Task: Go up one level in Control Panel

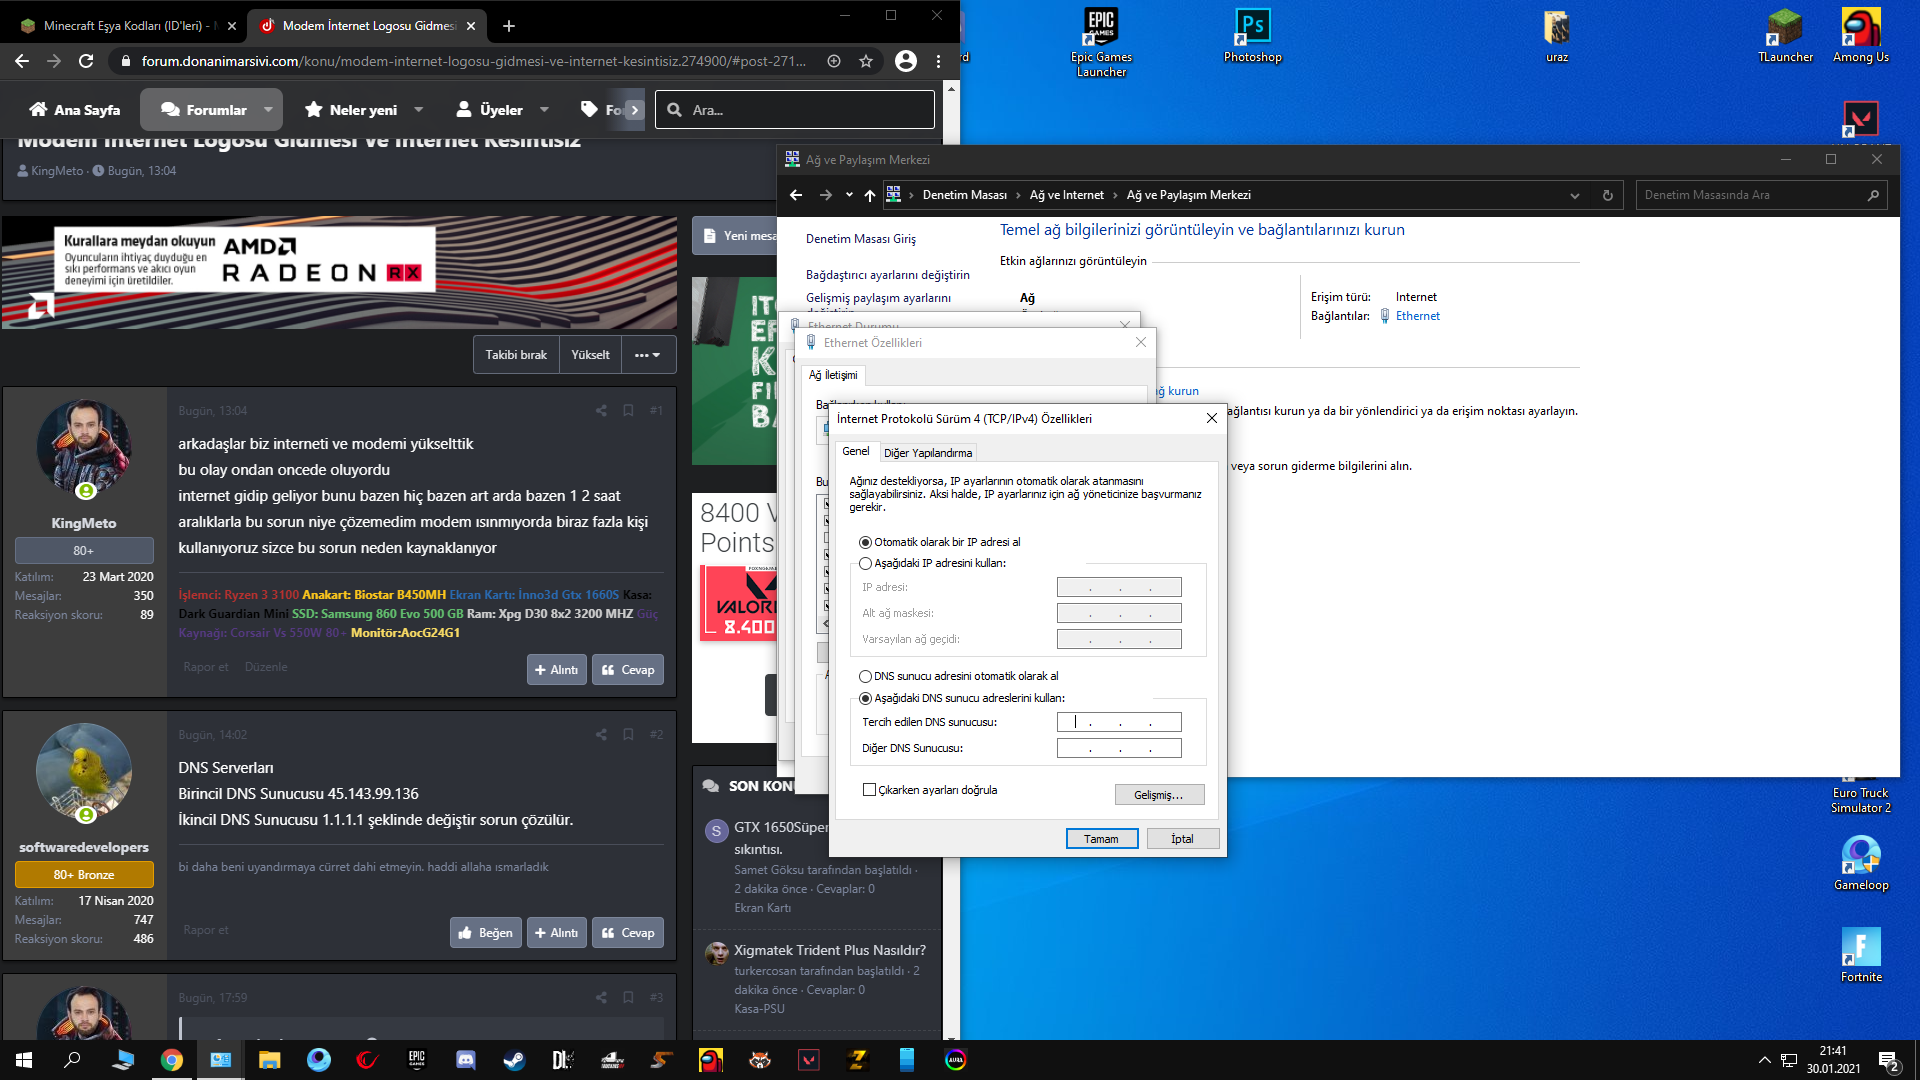Action: pos(870,195)
